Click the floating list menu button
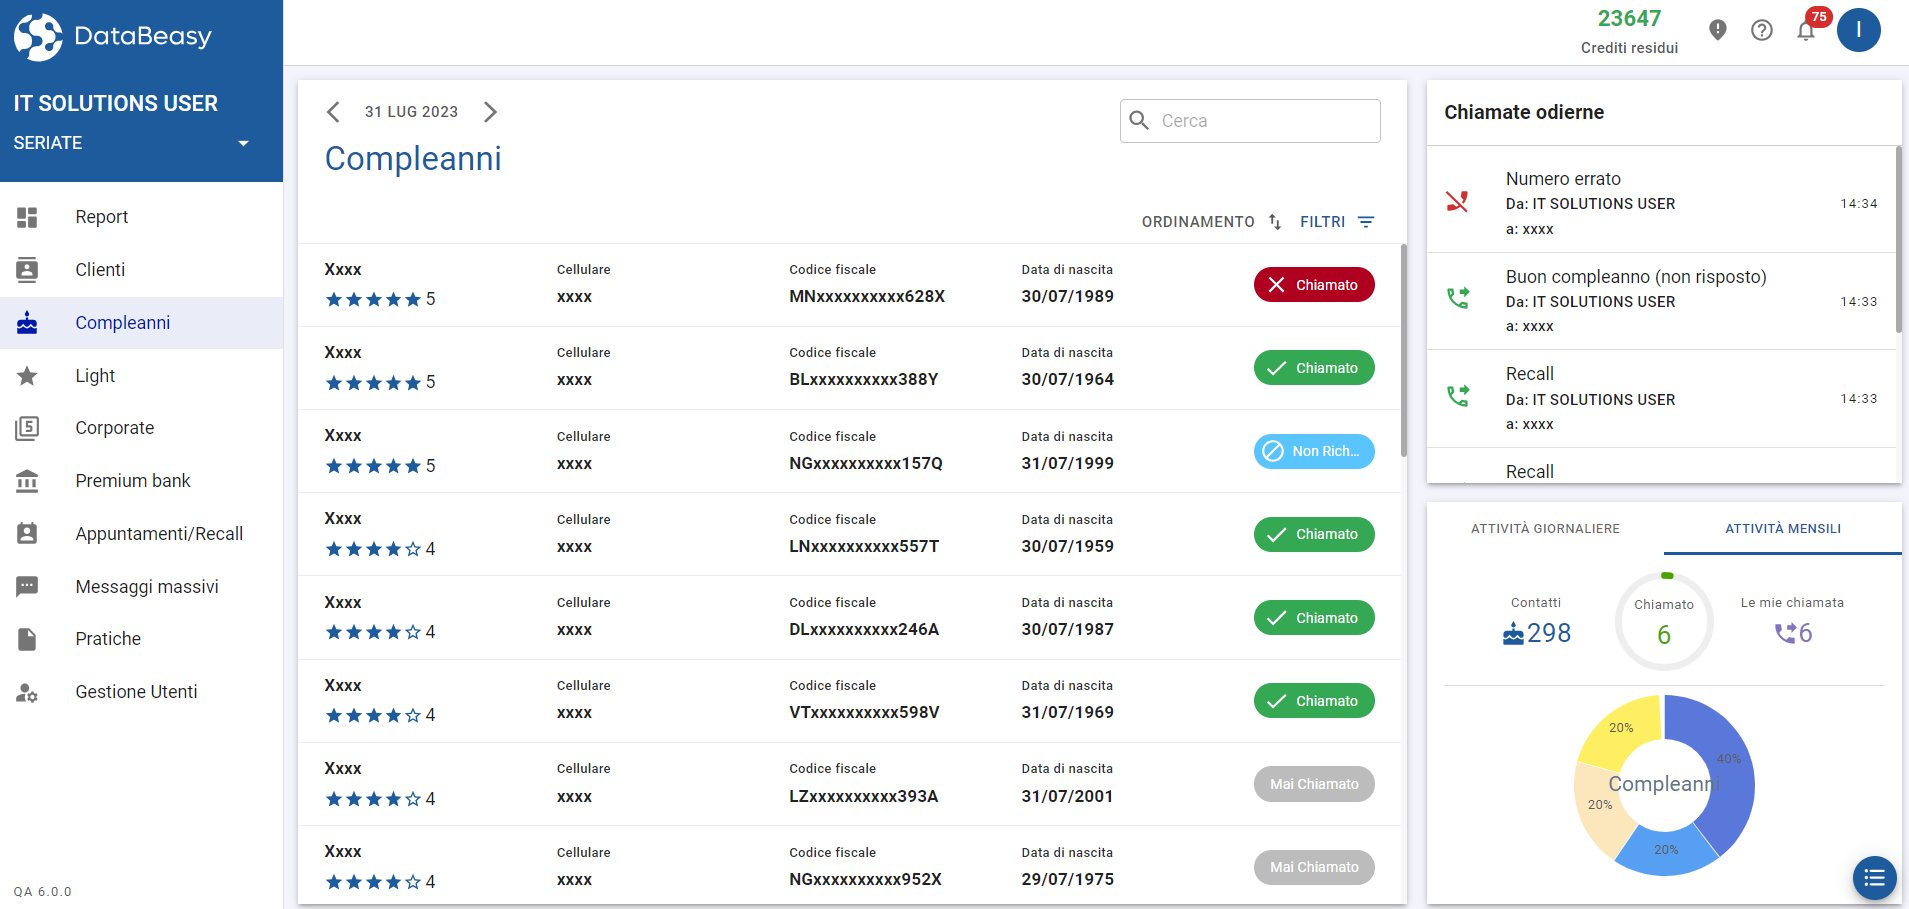 click(1874, 878)
